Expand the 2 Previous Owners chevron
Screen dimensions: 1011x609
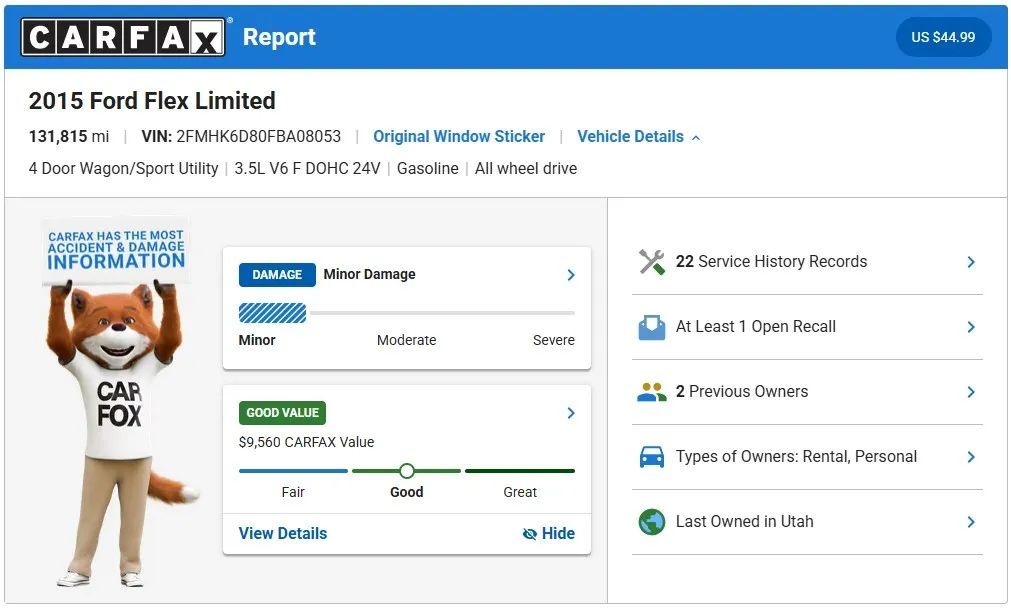click(971, 392)
